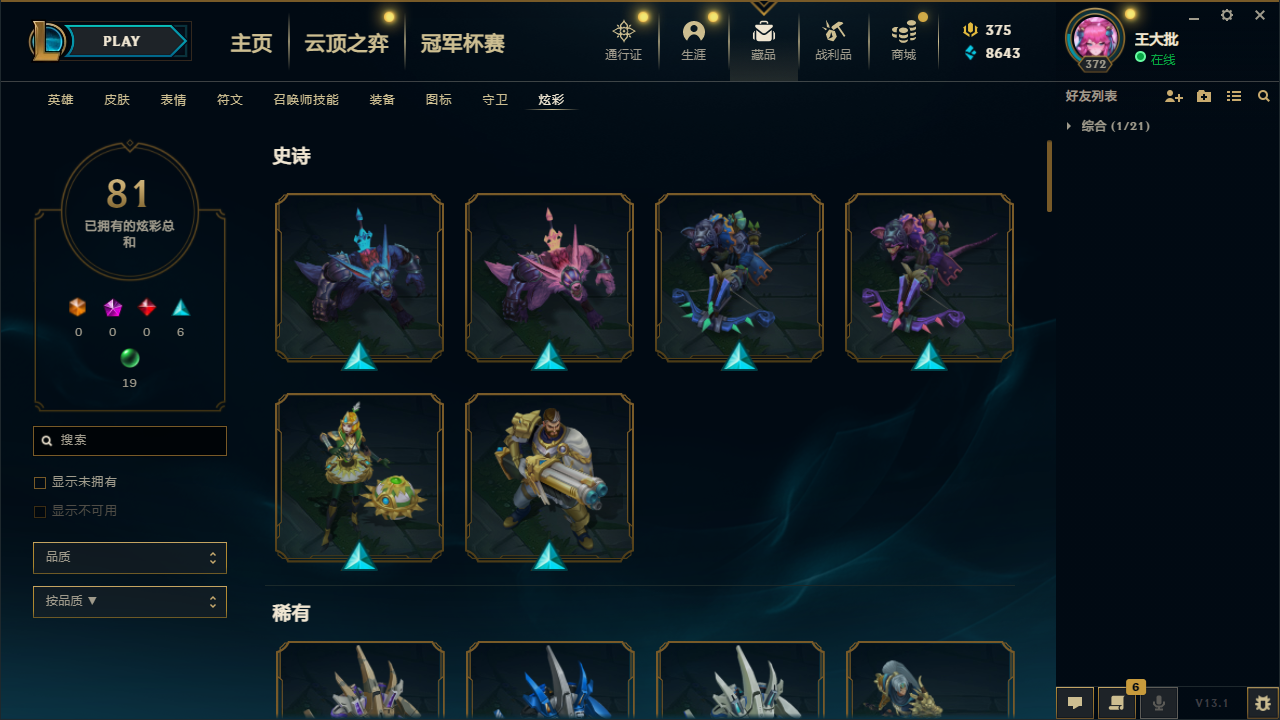Switch to the 皮肤 tab

[117, 100]
